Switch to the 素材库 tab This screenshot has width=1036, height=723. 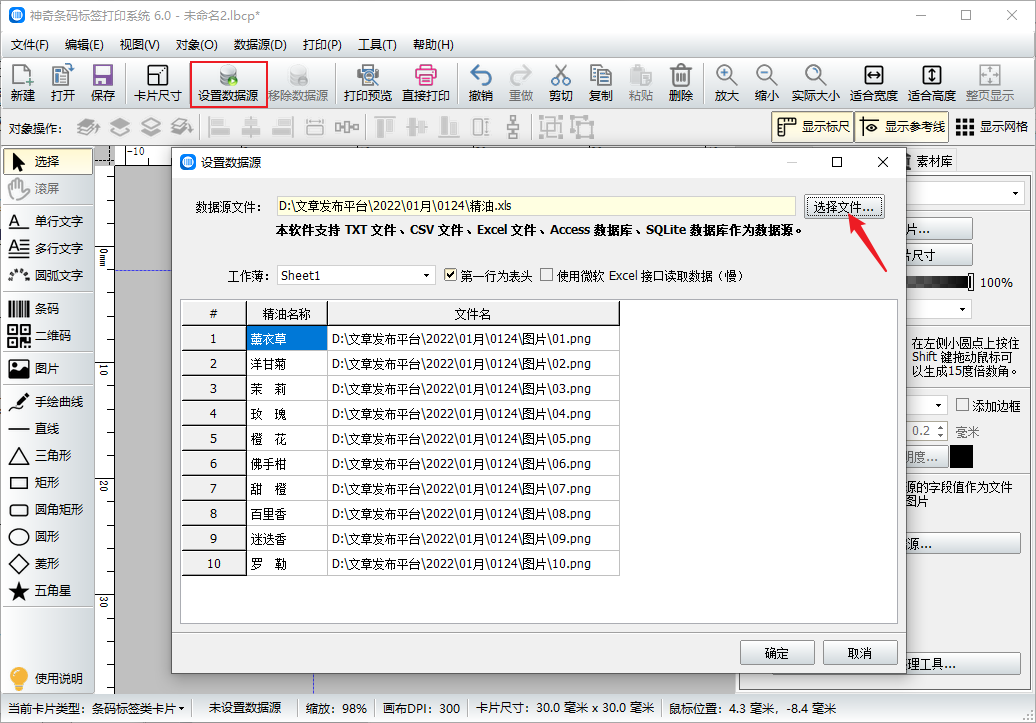click(933, 161)
